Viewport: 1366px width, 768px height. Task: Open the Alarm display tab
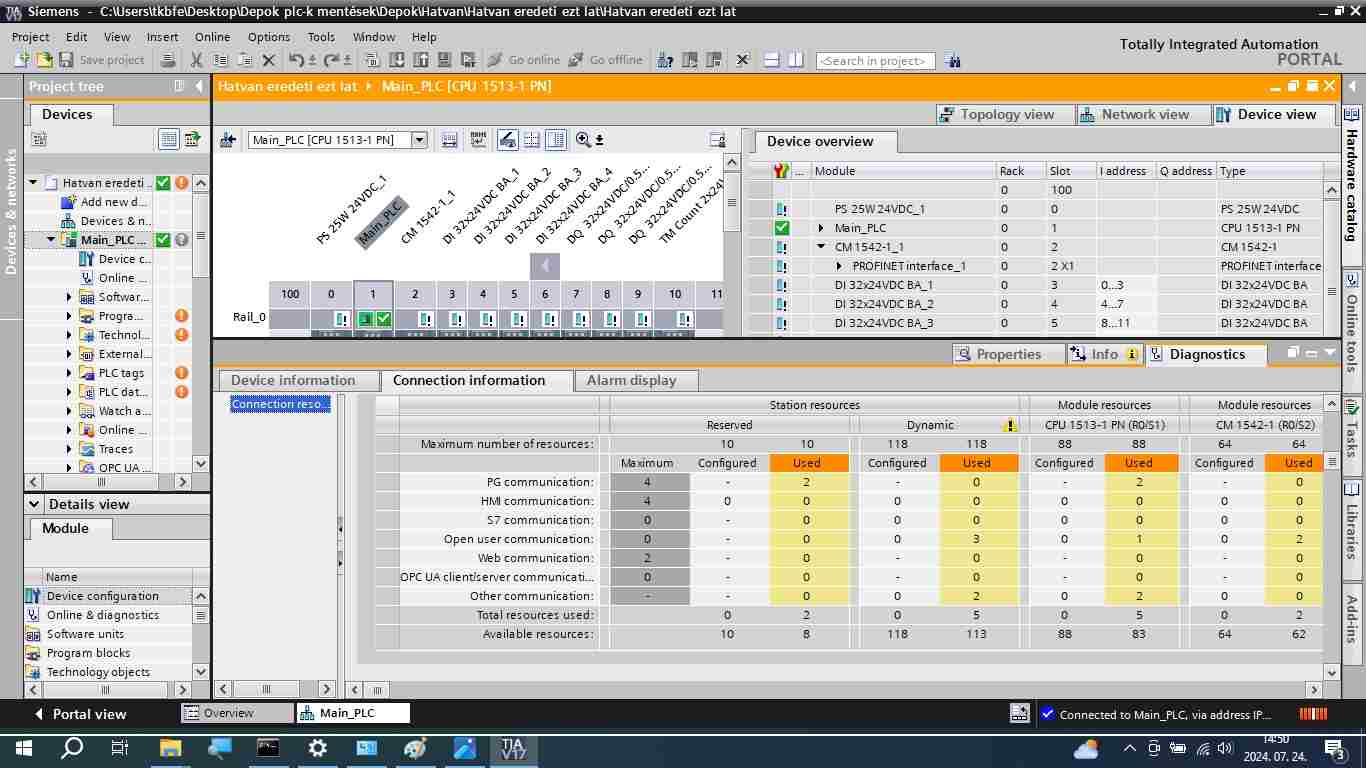pyautogui.click(x=636, y=381)
